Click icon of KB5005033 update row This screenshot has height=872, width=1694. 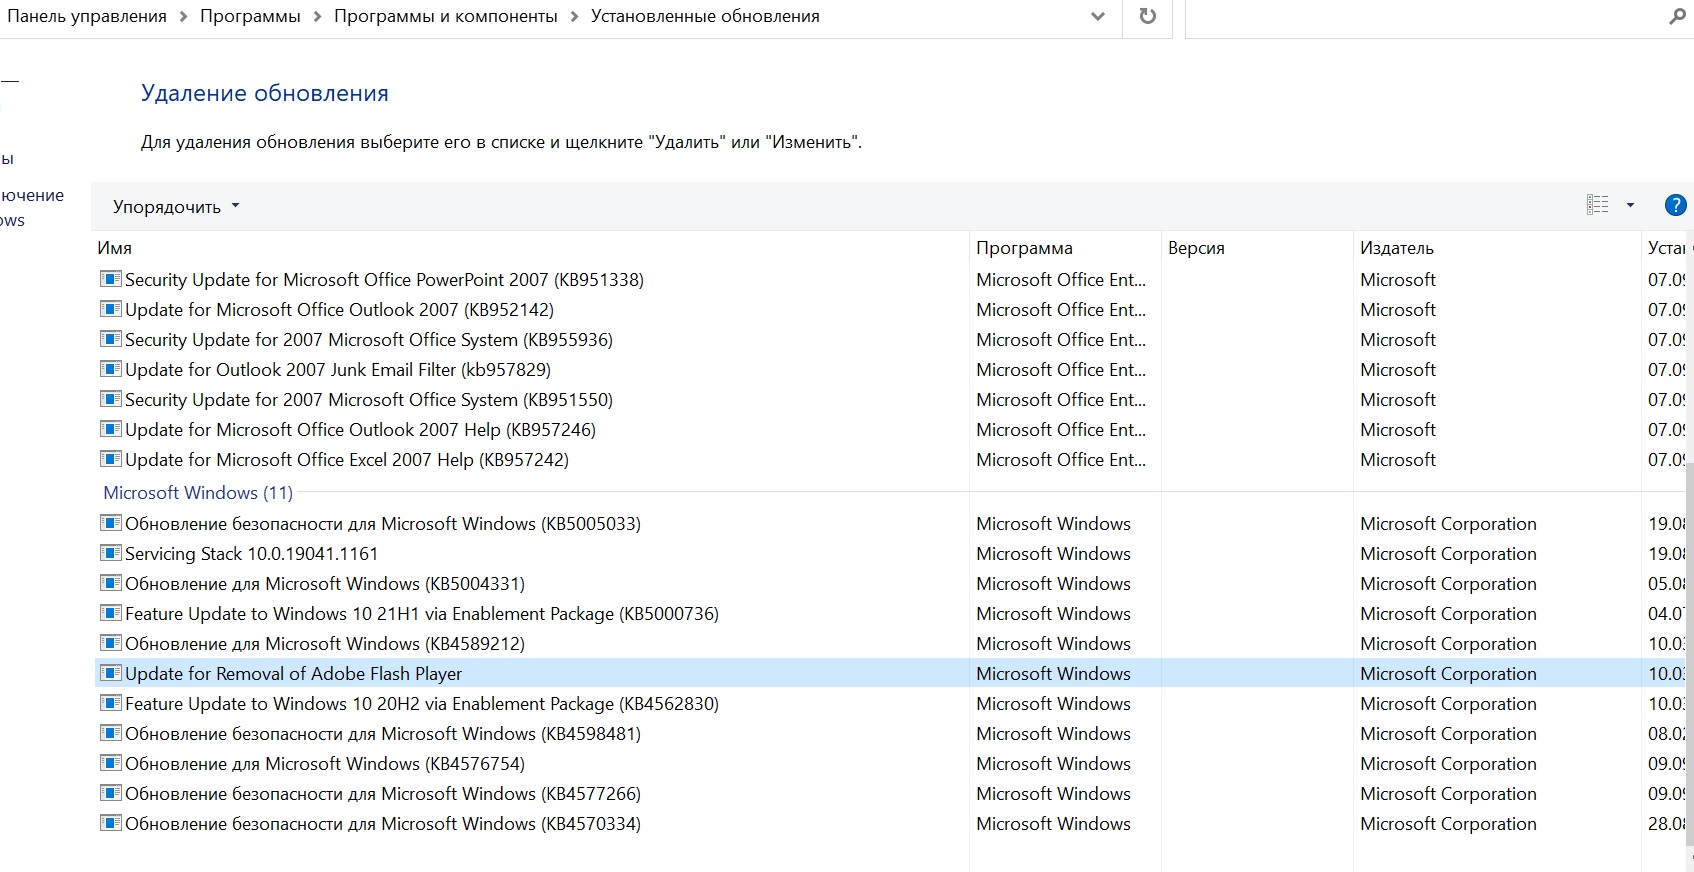(x=111, y=523)
